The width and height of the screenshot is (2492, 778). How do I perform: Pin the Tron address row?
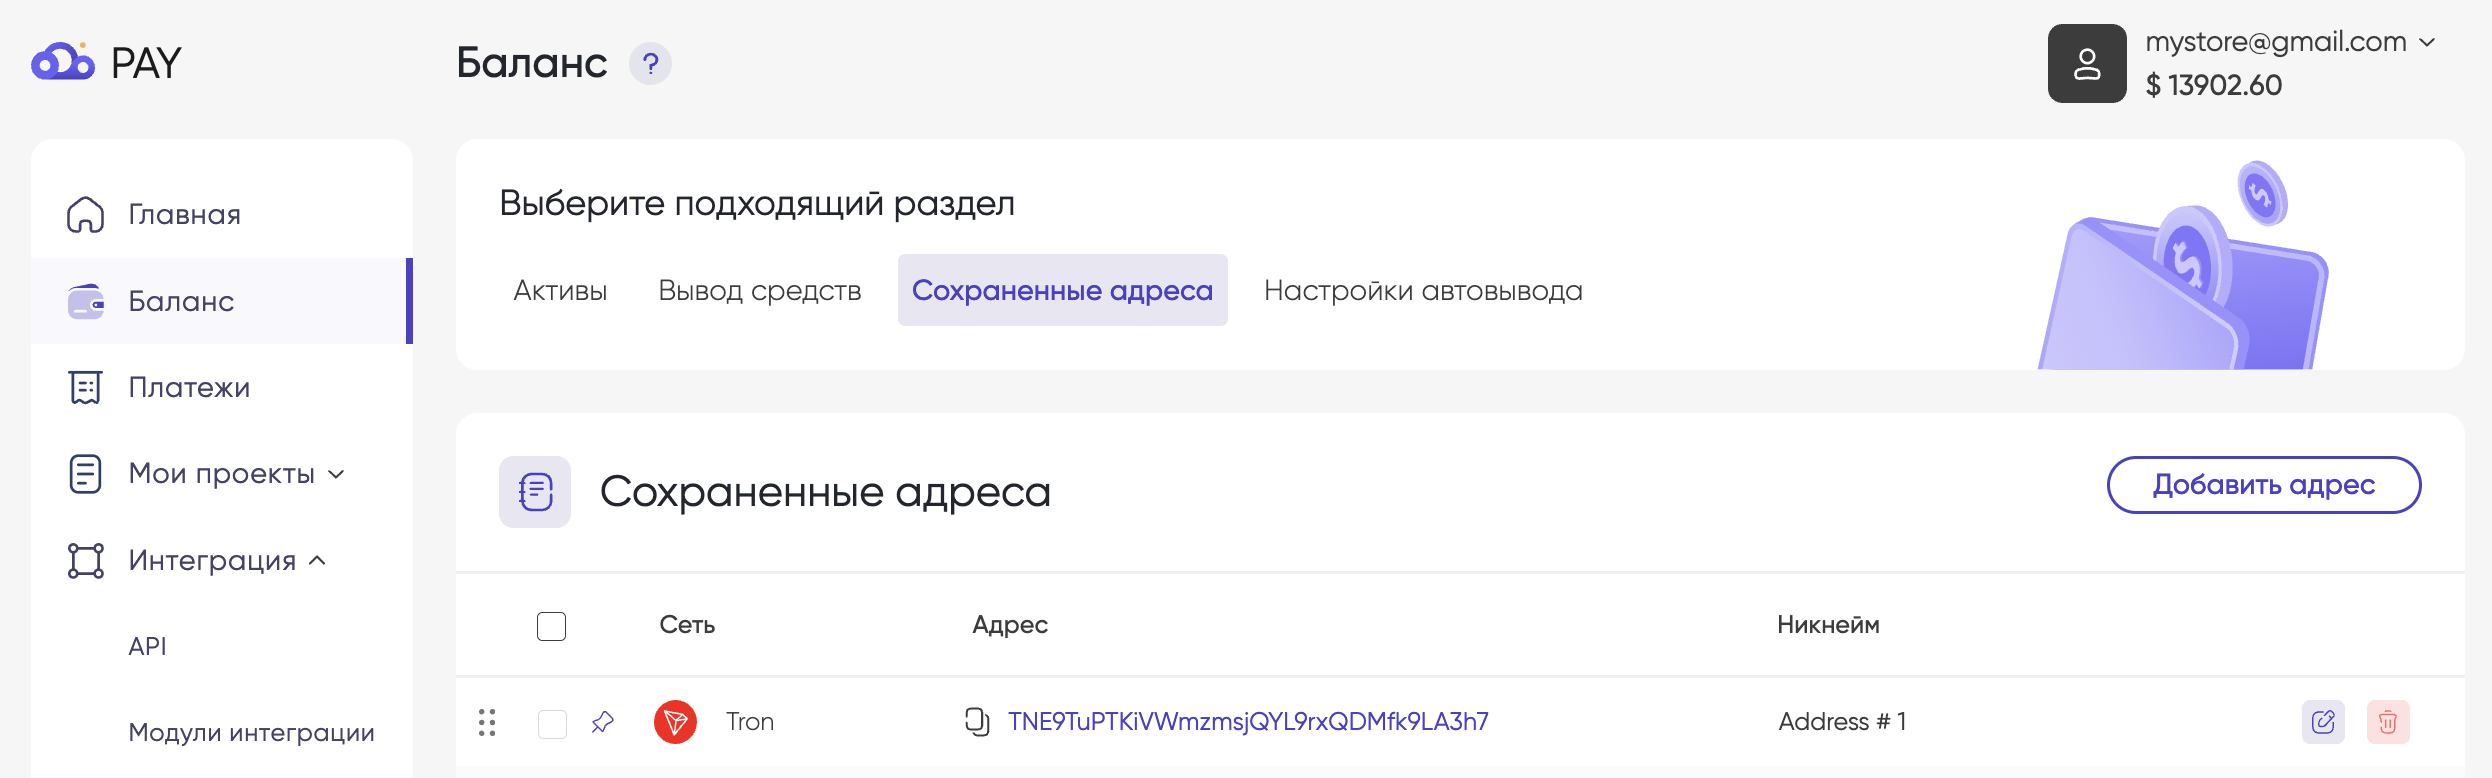point(602,721)
